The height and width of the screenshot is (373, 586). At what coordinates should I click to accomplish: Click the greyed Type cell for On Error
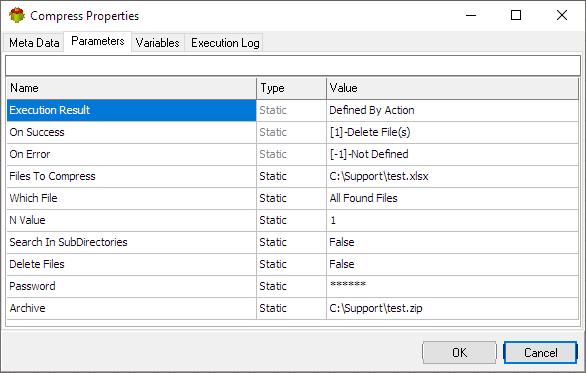(292, 154)
